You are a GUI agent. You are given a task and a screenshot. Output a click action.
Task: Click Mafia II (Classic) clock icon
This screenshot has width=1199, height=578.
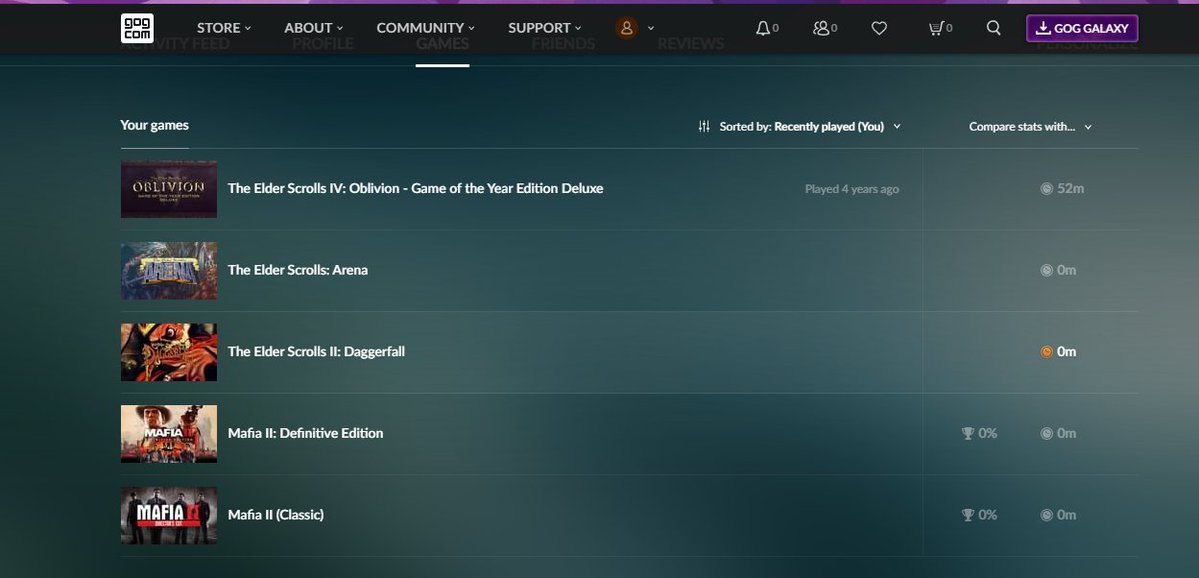click(1046, 515)
